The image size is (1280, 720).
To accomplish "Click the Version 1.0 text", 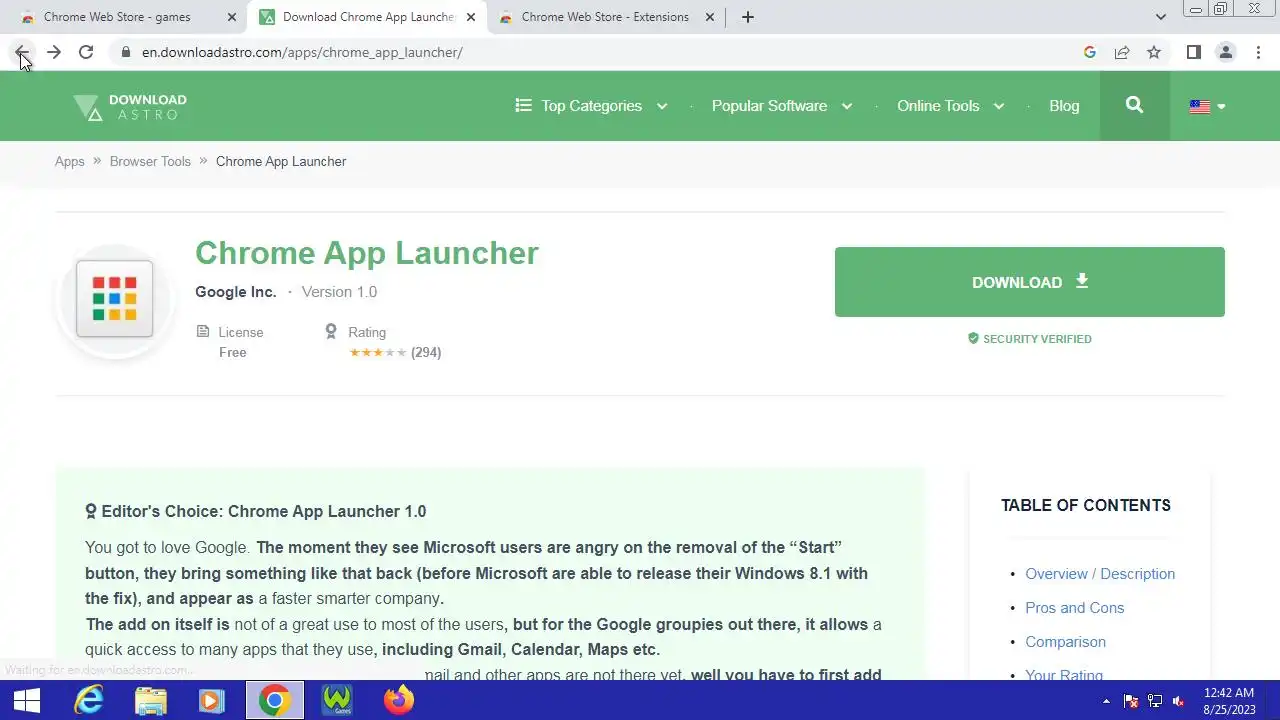I will point(339,292).
